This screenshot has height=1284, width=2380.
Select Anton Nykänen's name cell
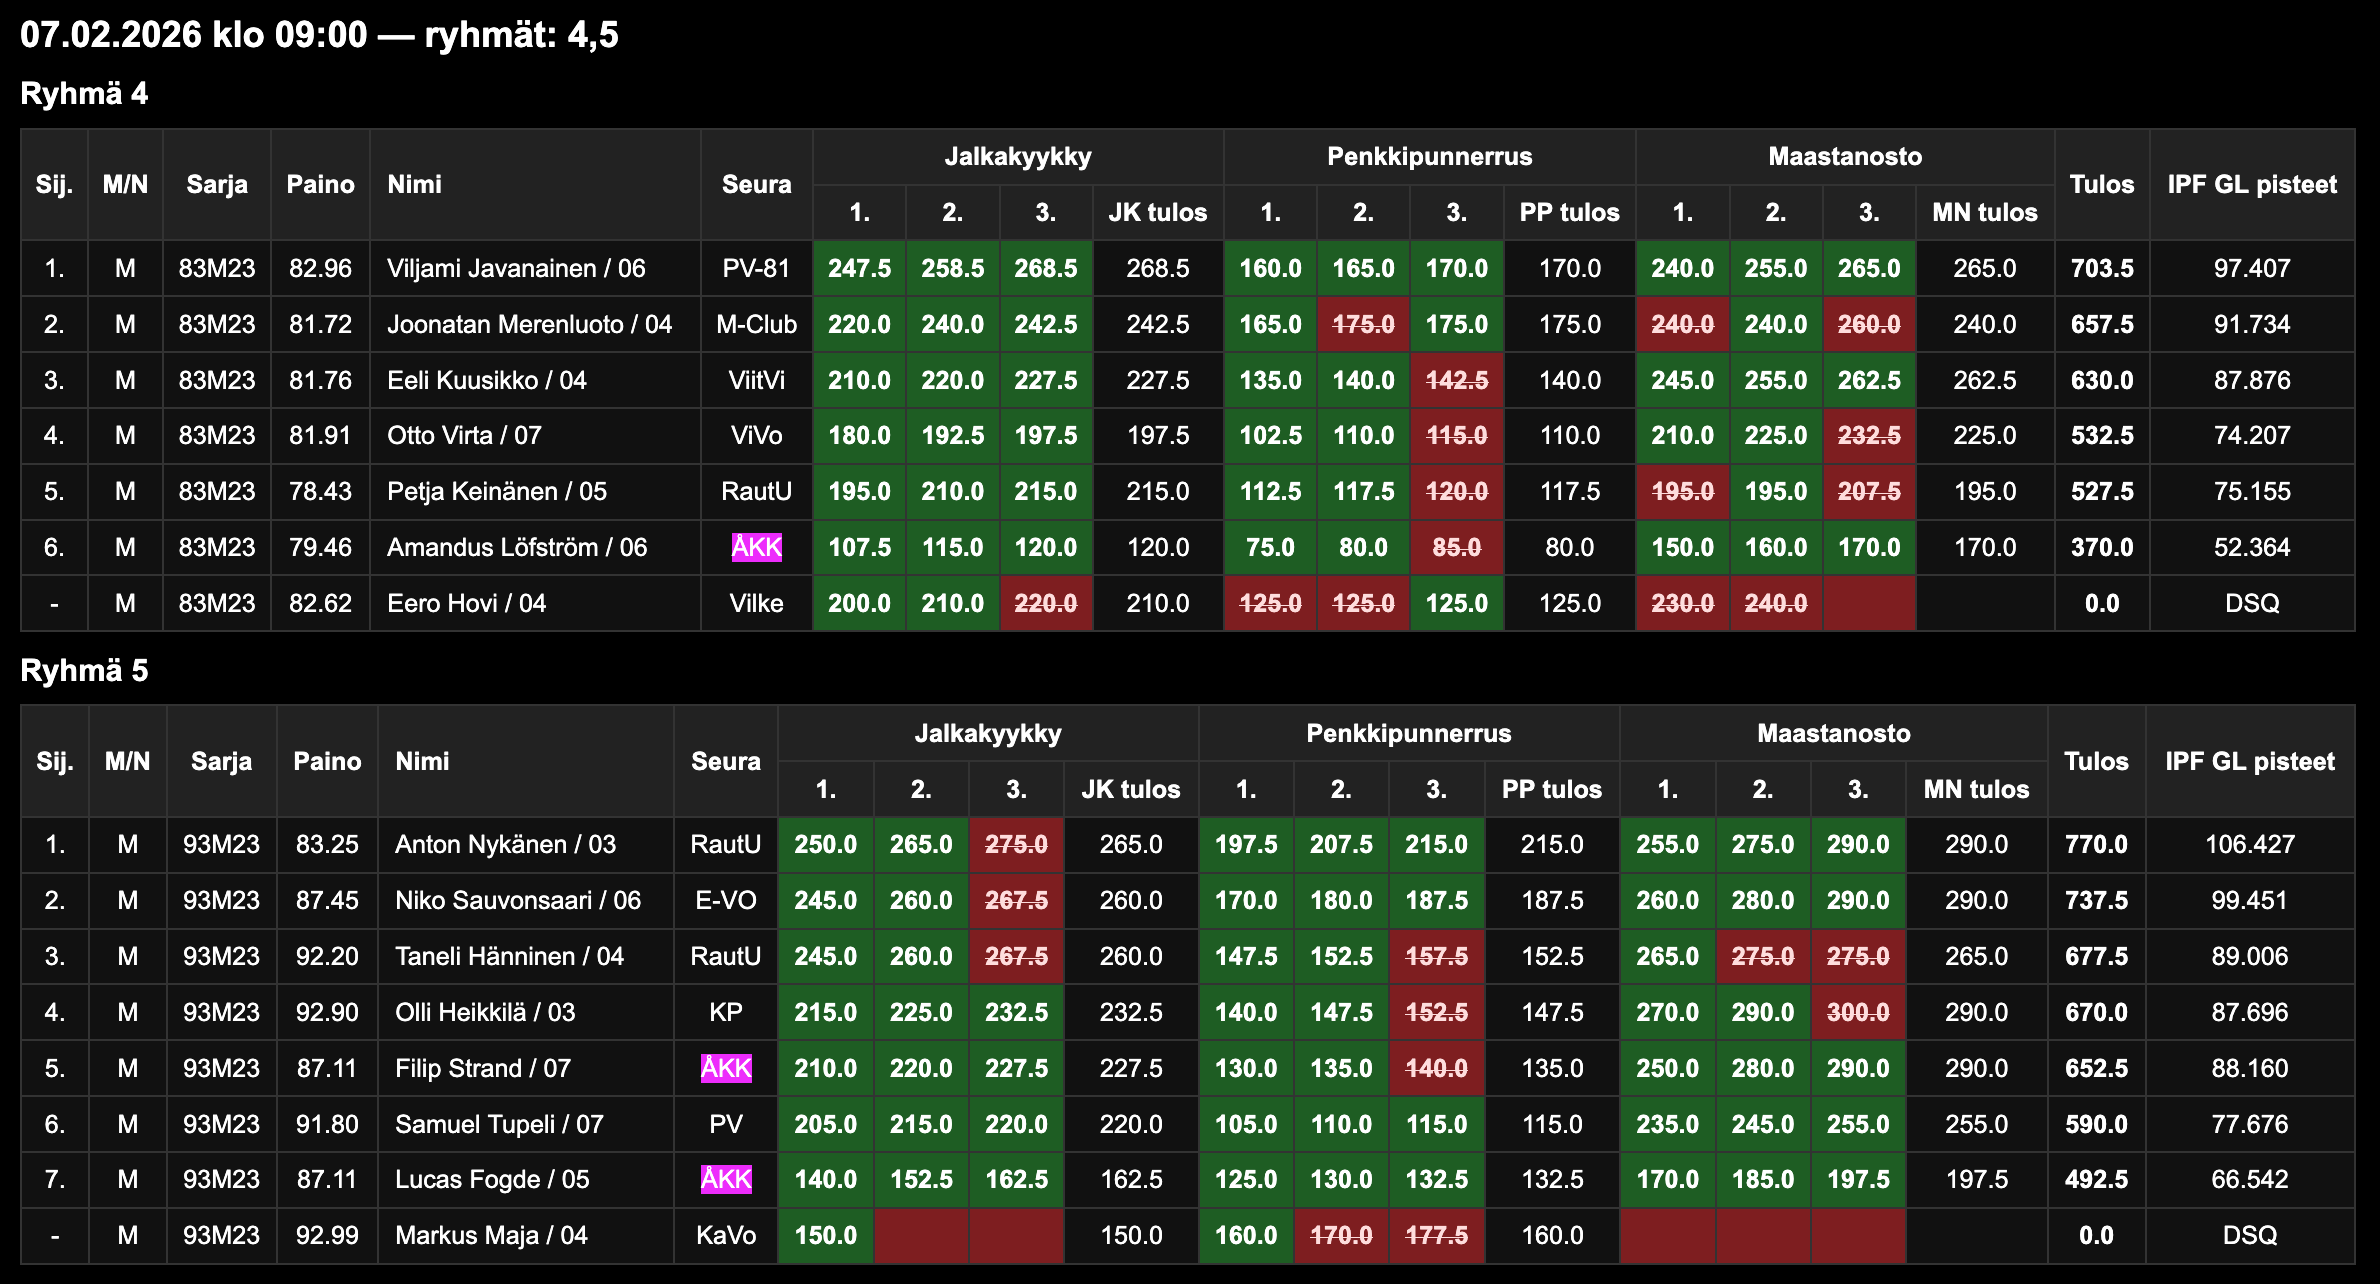505,844
